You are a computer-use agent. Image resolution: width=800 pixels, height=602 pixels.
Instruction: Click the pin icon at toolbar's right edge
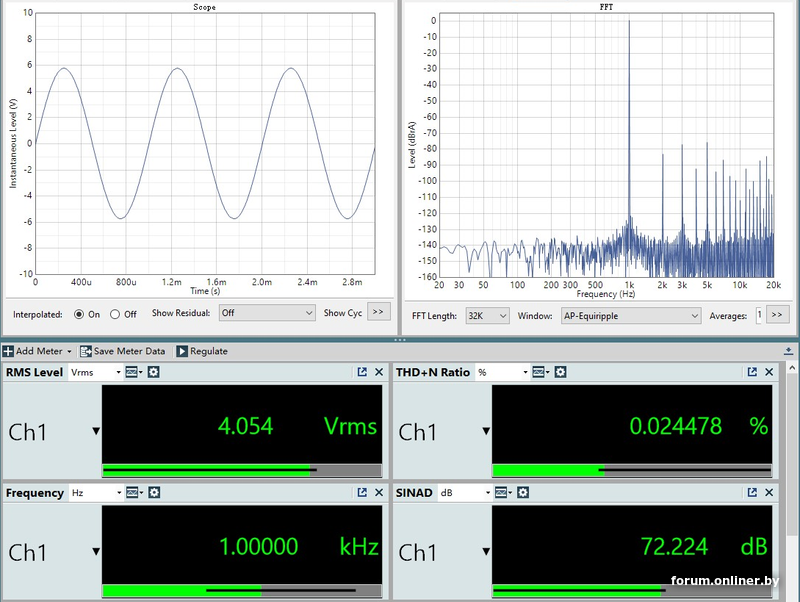coord(790,350)
